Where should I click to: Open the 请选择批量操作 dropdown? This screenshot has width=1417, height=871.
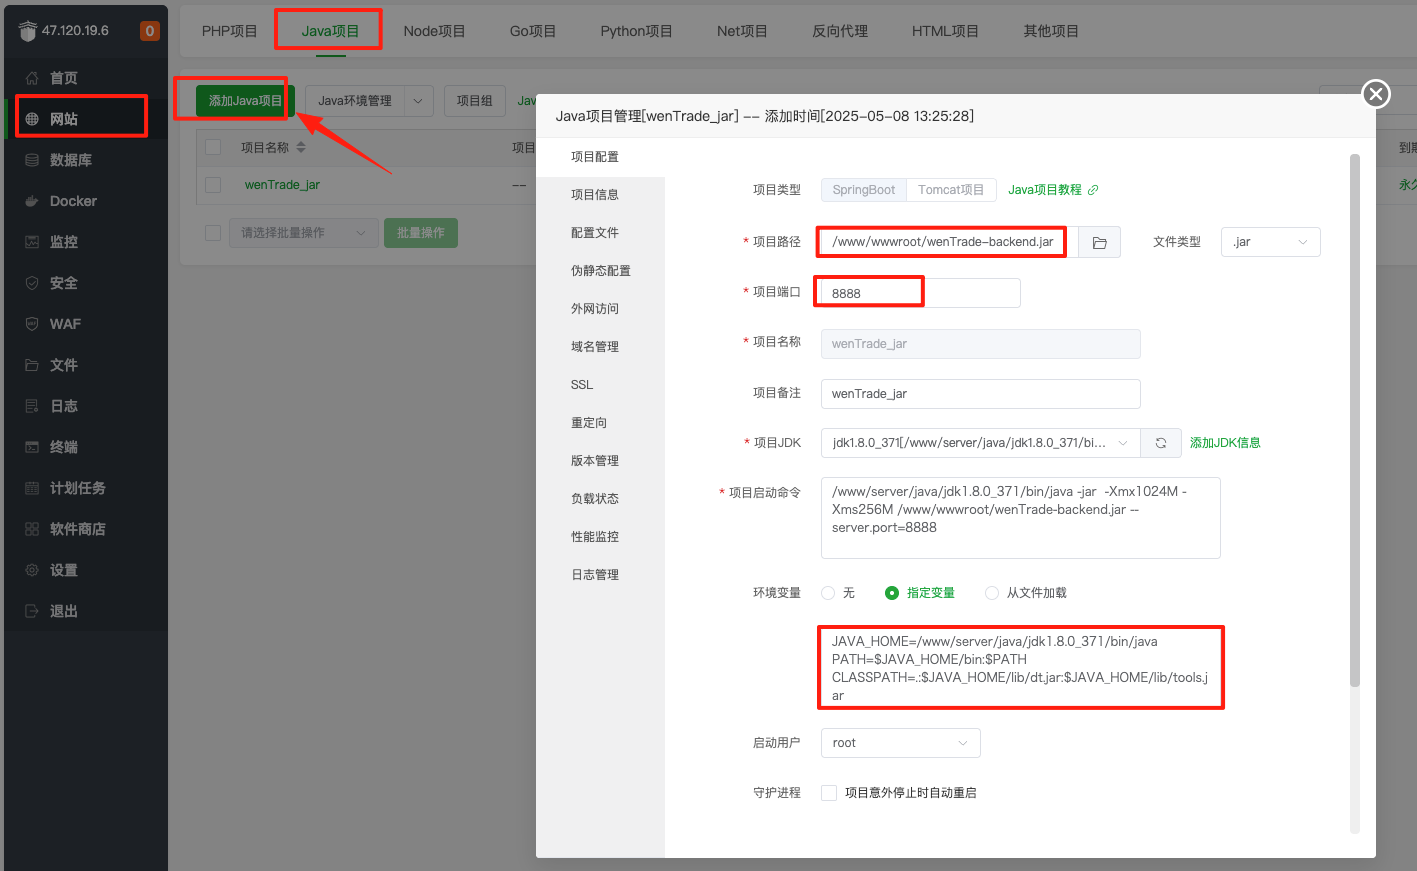(x=304, y=233)
